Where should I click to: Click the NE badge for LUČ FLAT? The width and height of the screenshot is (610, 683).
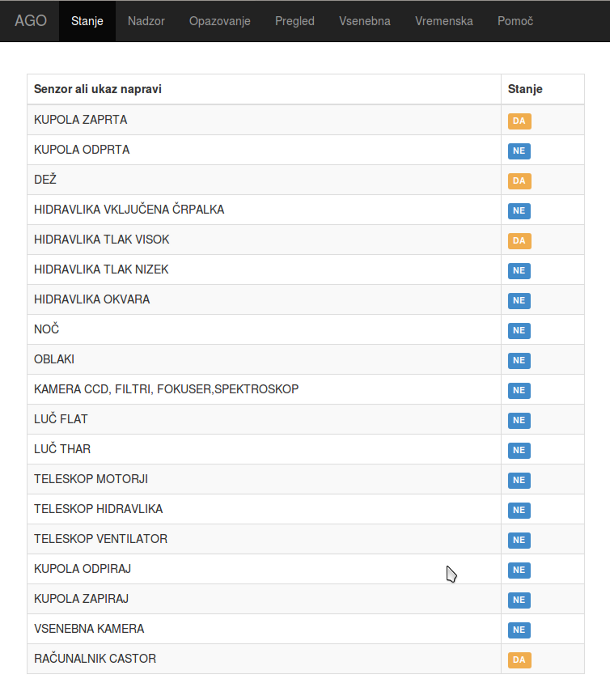[519, 421]
